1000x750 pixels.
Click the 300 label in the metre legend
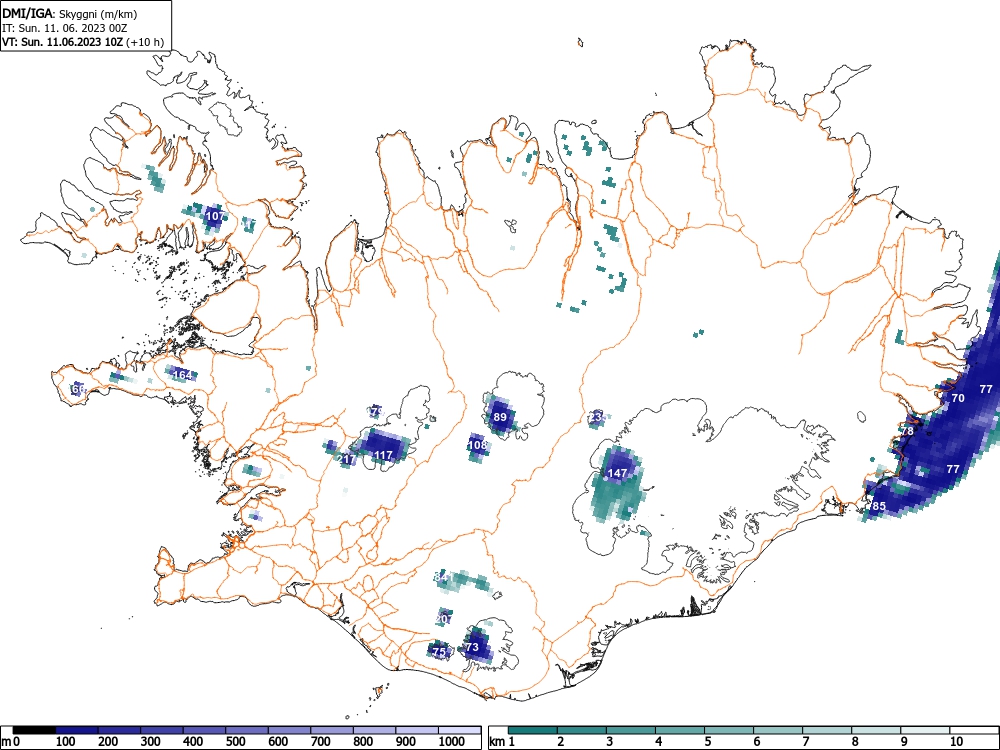(150, 742)
